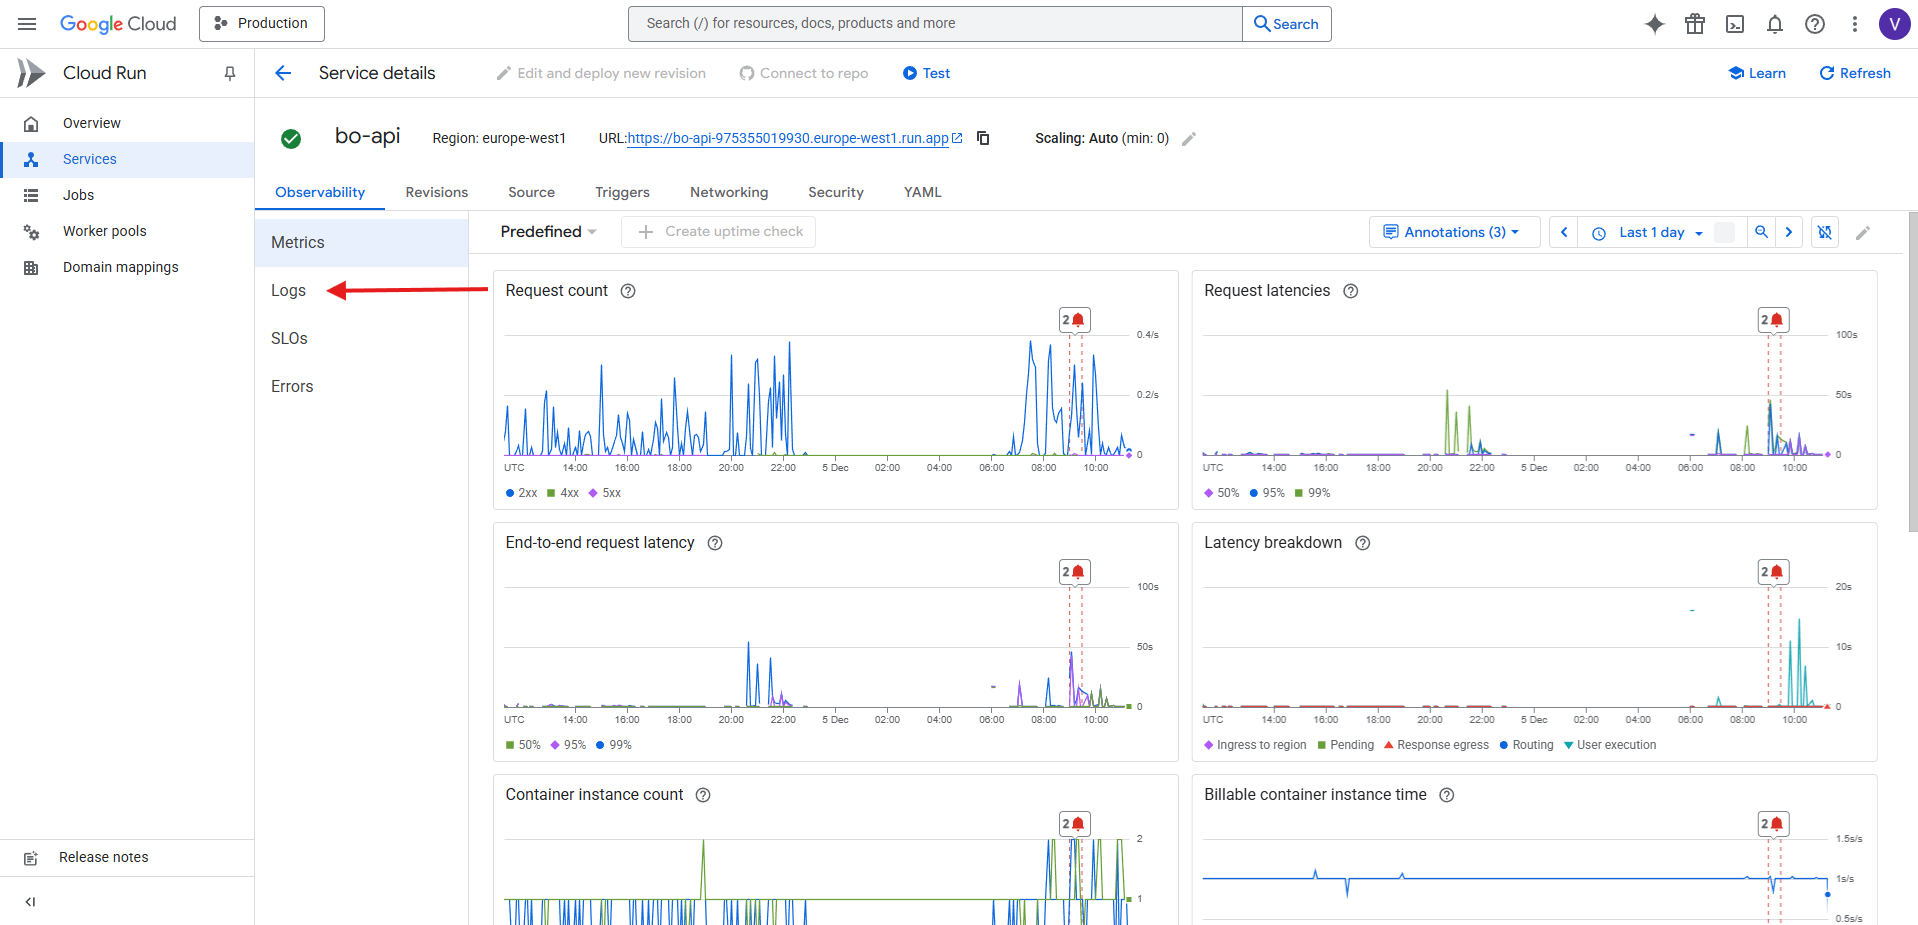Click the copy URL icon next to bo-api link
The width and height of the screenshot is (1918, 925).
point(983,138)
